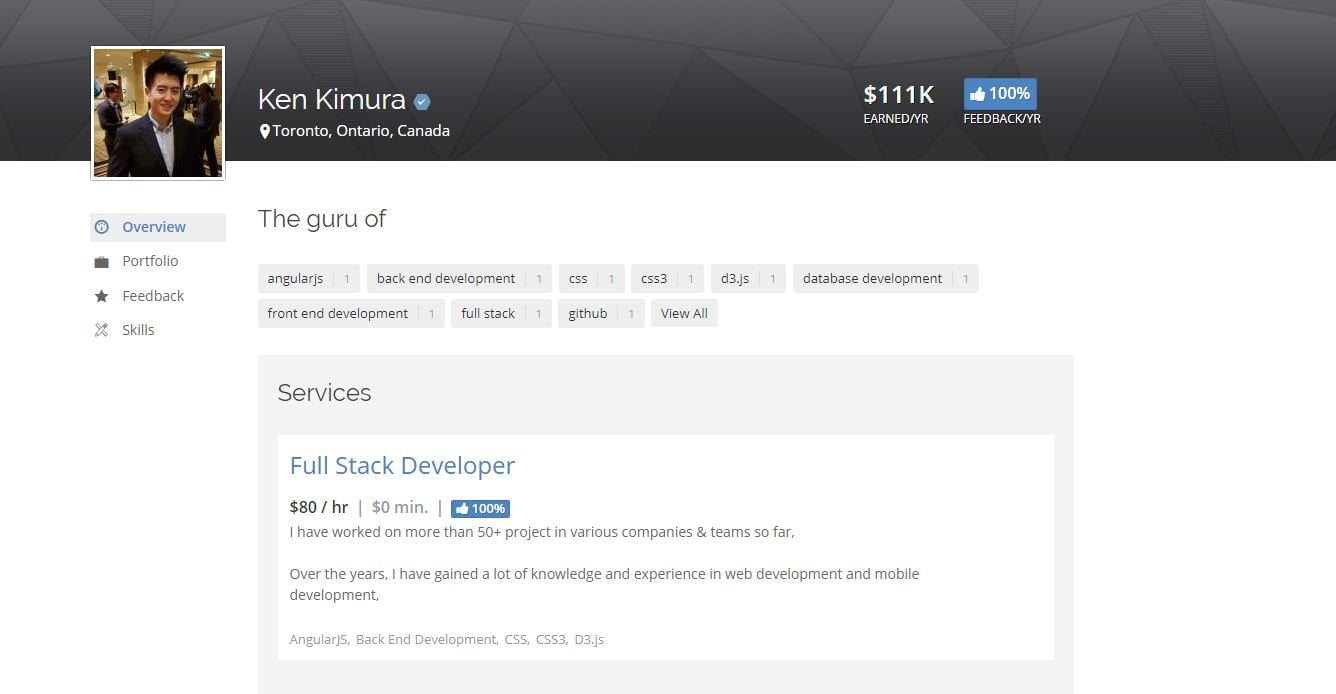Screen dimensions: 1336x694
Task: Click the Ken Kimura name heading
Action: point(332,100)
